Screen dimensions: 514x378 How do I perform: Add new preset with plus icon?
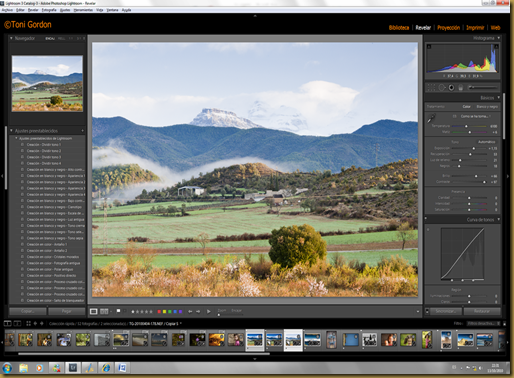pos(82,131)
